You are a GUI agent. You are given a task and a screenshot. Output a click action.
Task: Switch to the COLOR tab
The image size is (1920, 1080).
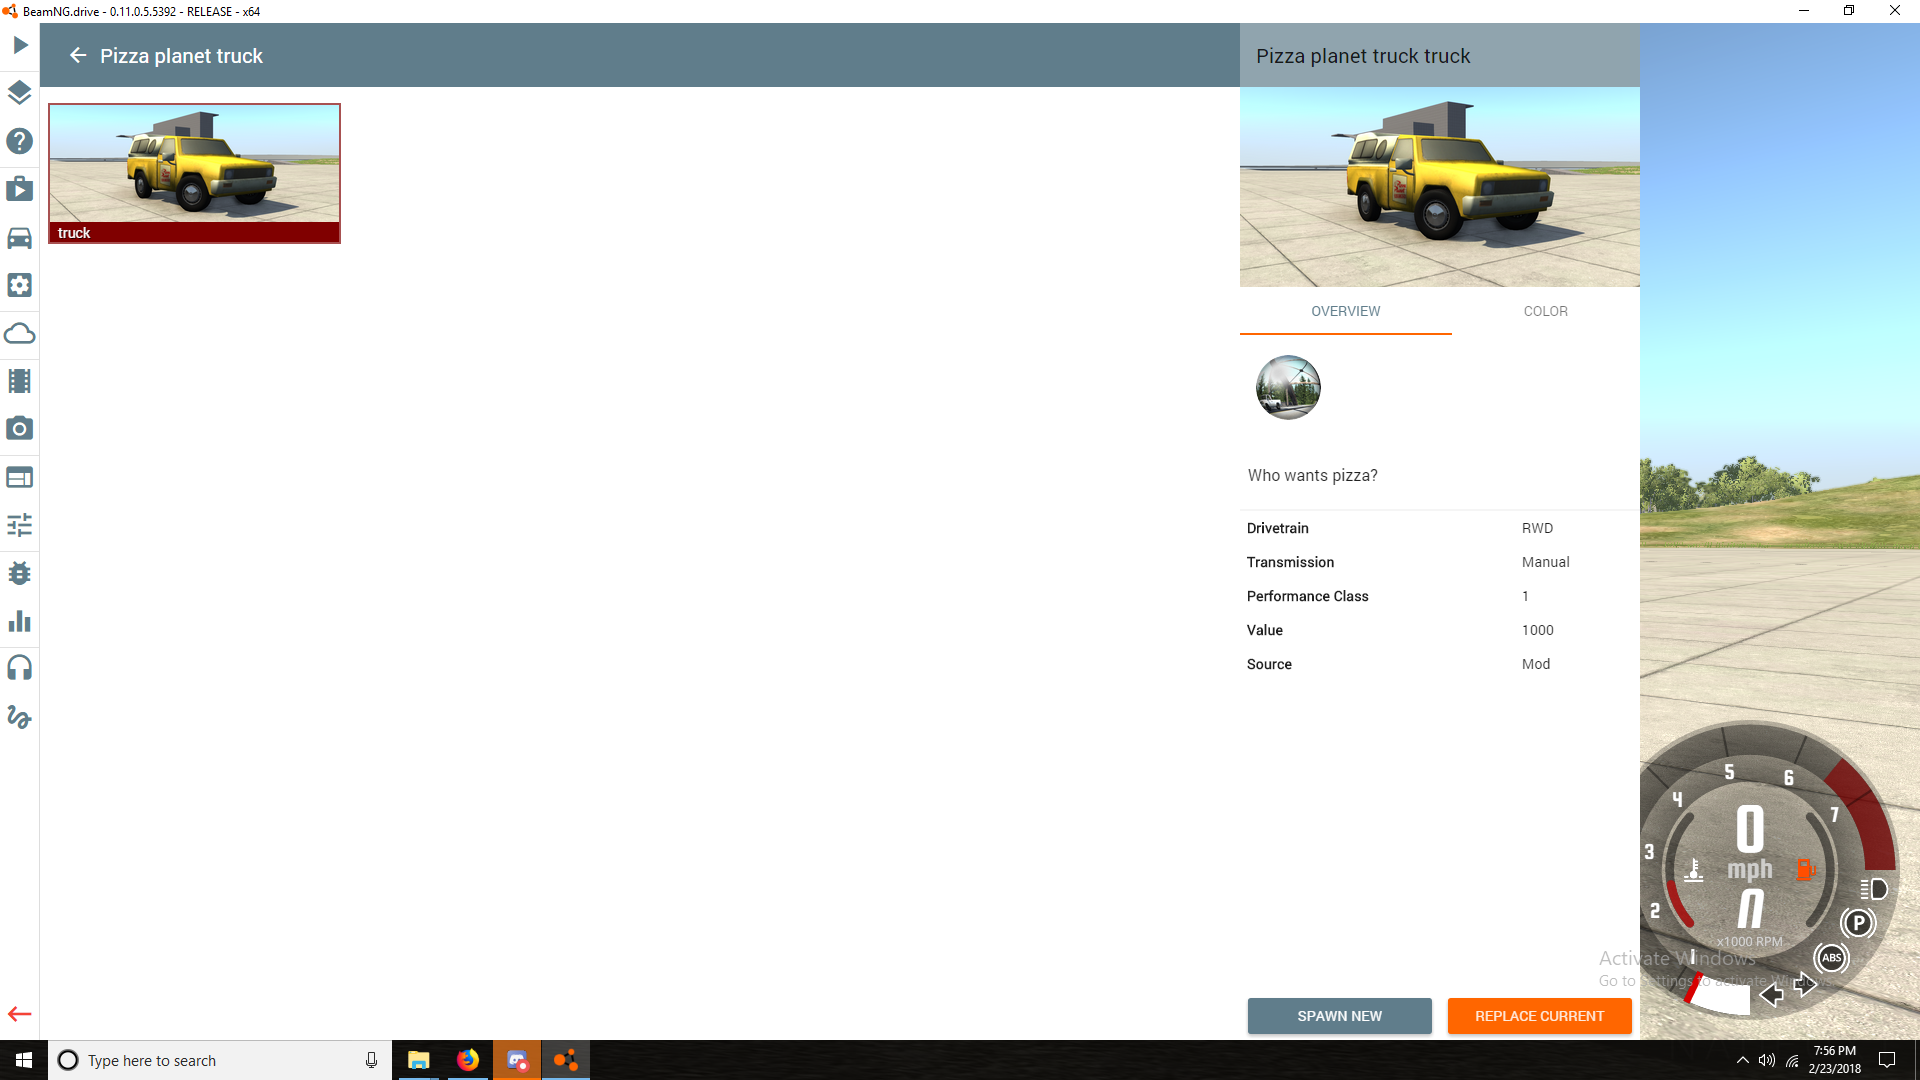(1545, 311)
